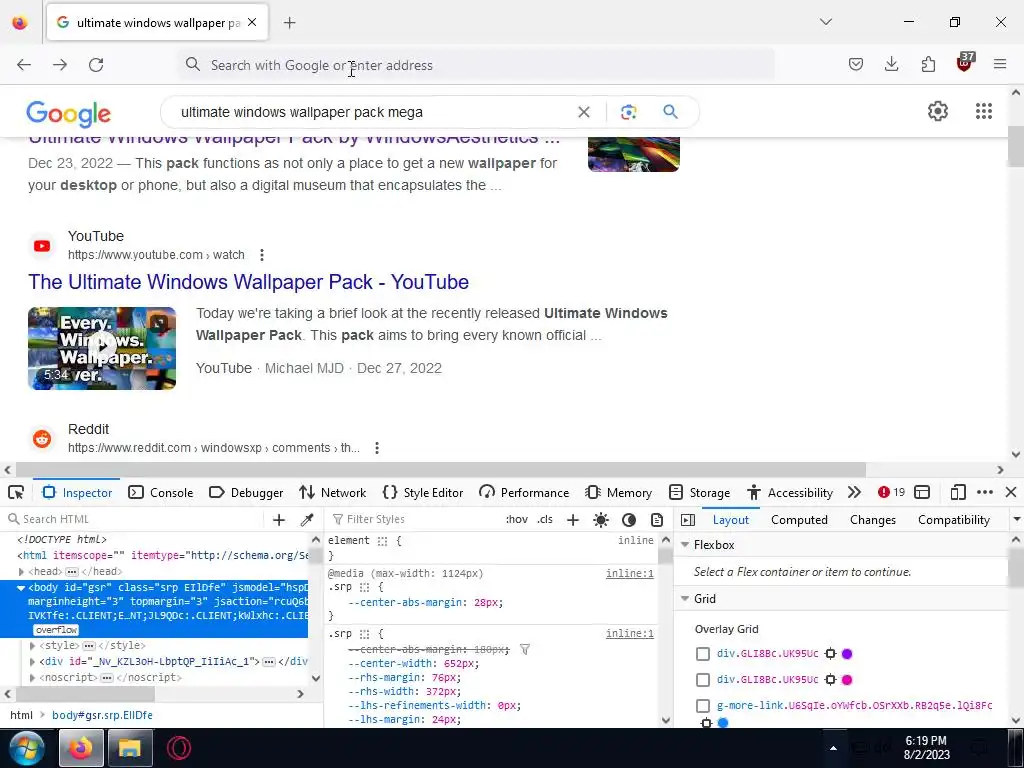Toggle the .cls classes panel

tap(545, 519)
